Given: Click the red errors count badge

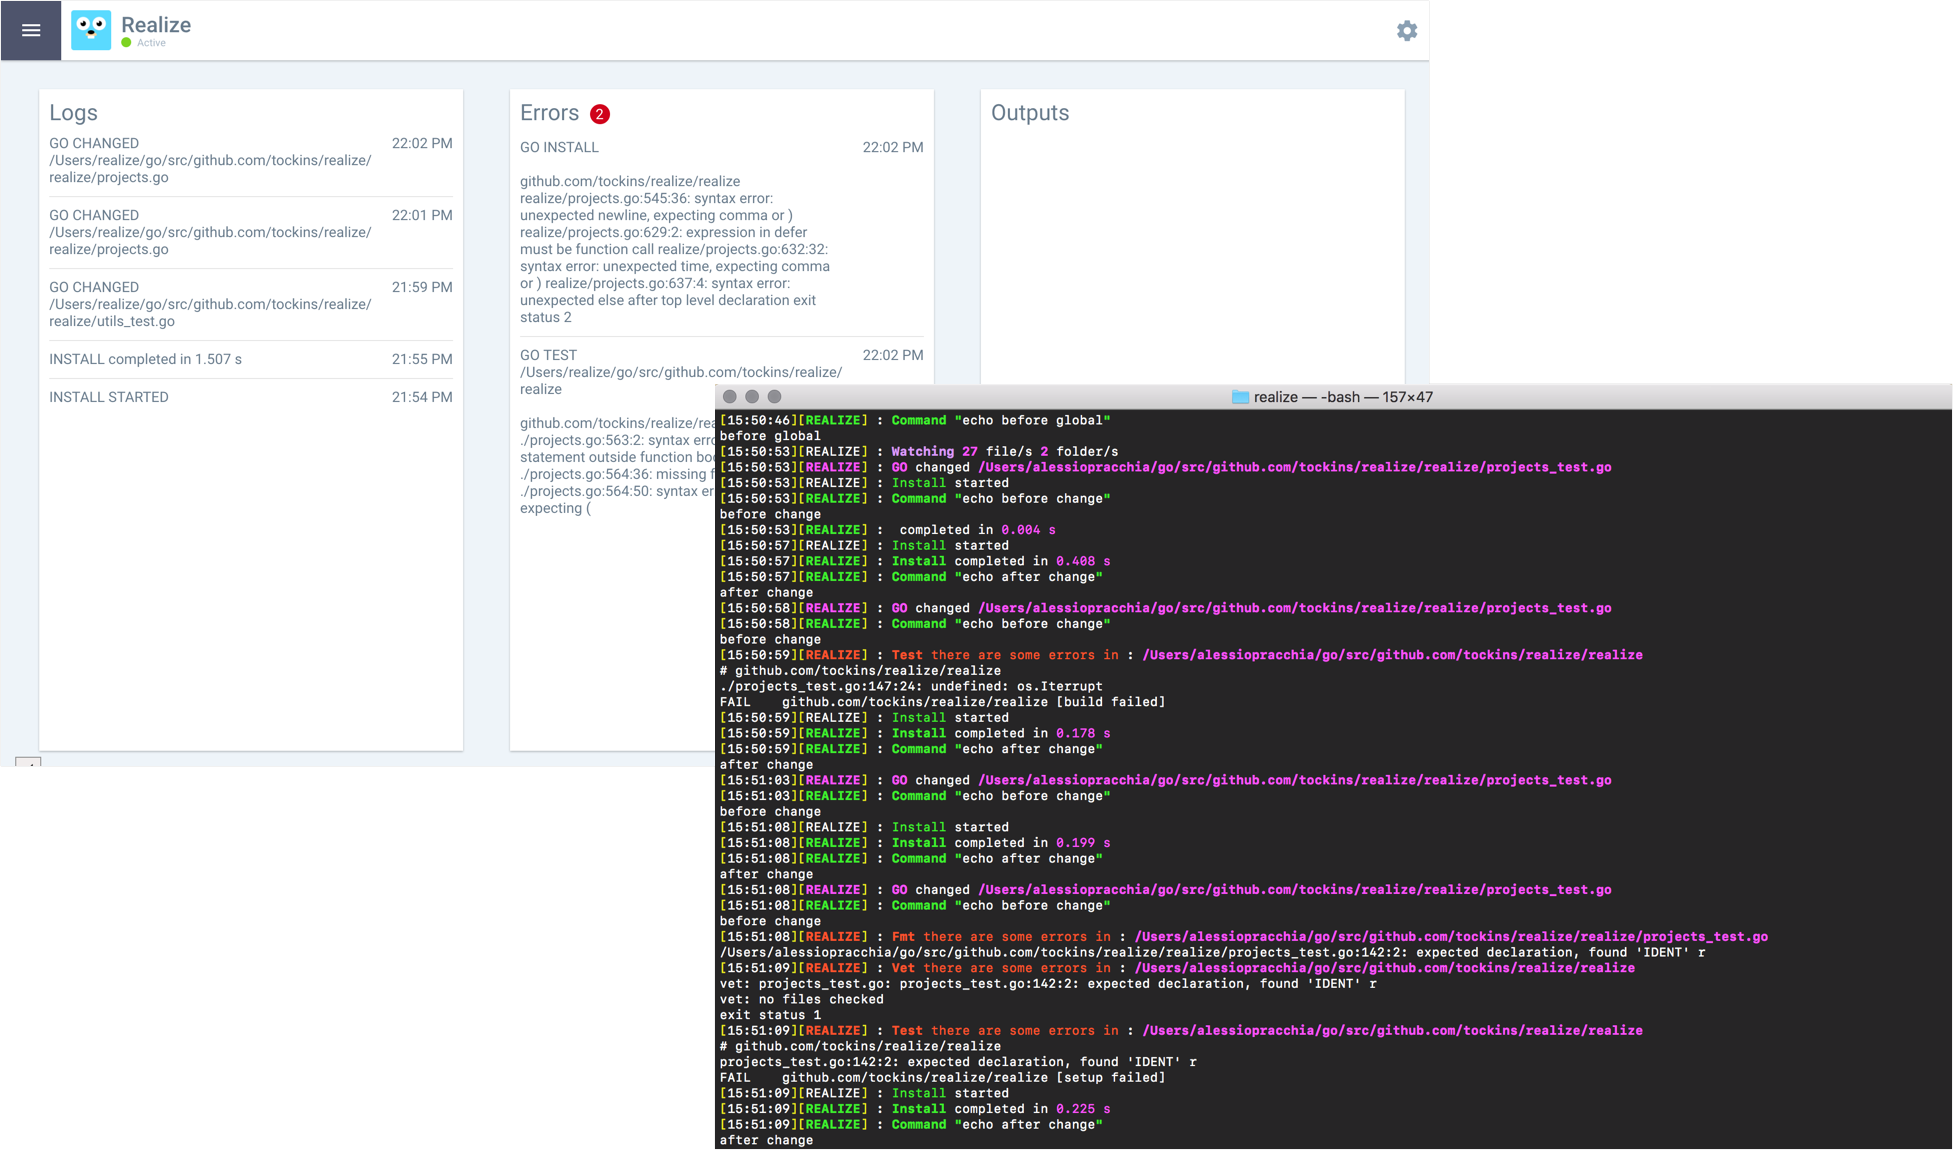Looking at the screenshot, I should 599,114.
